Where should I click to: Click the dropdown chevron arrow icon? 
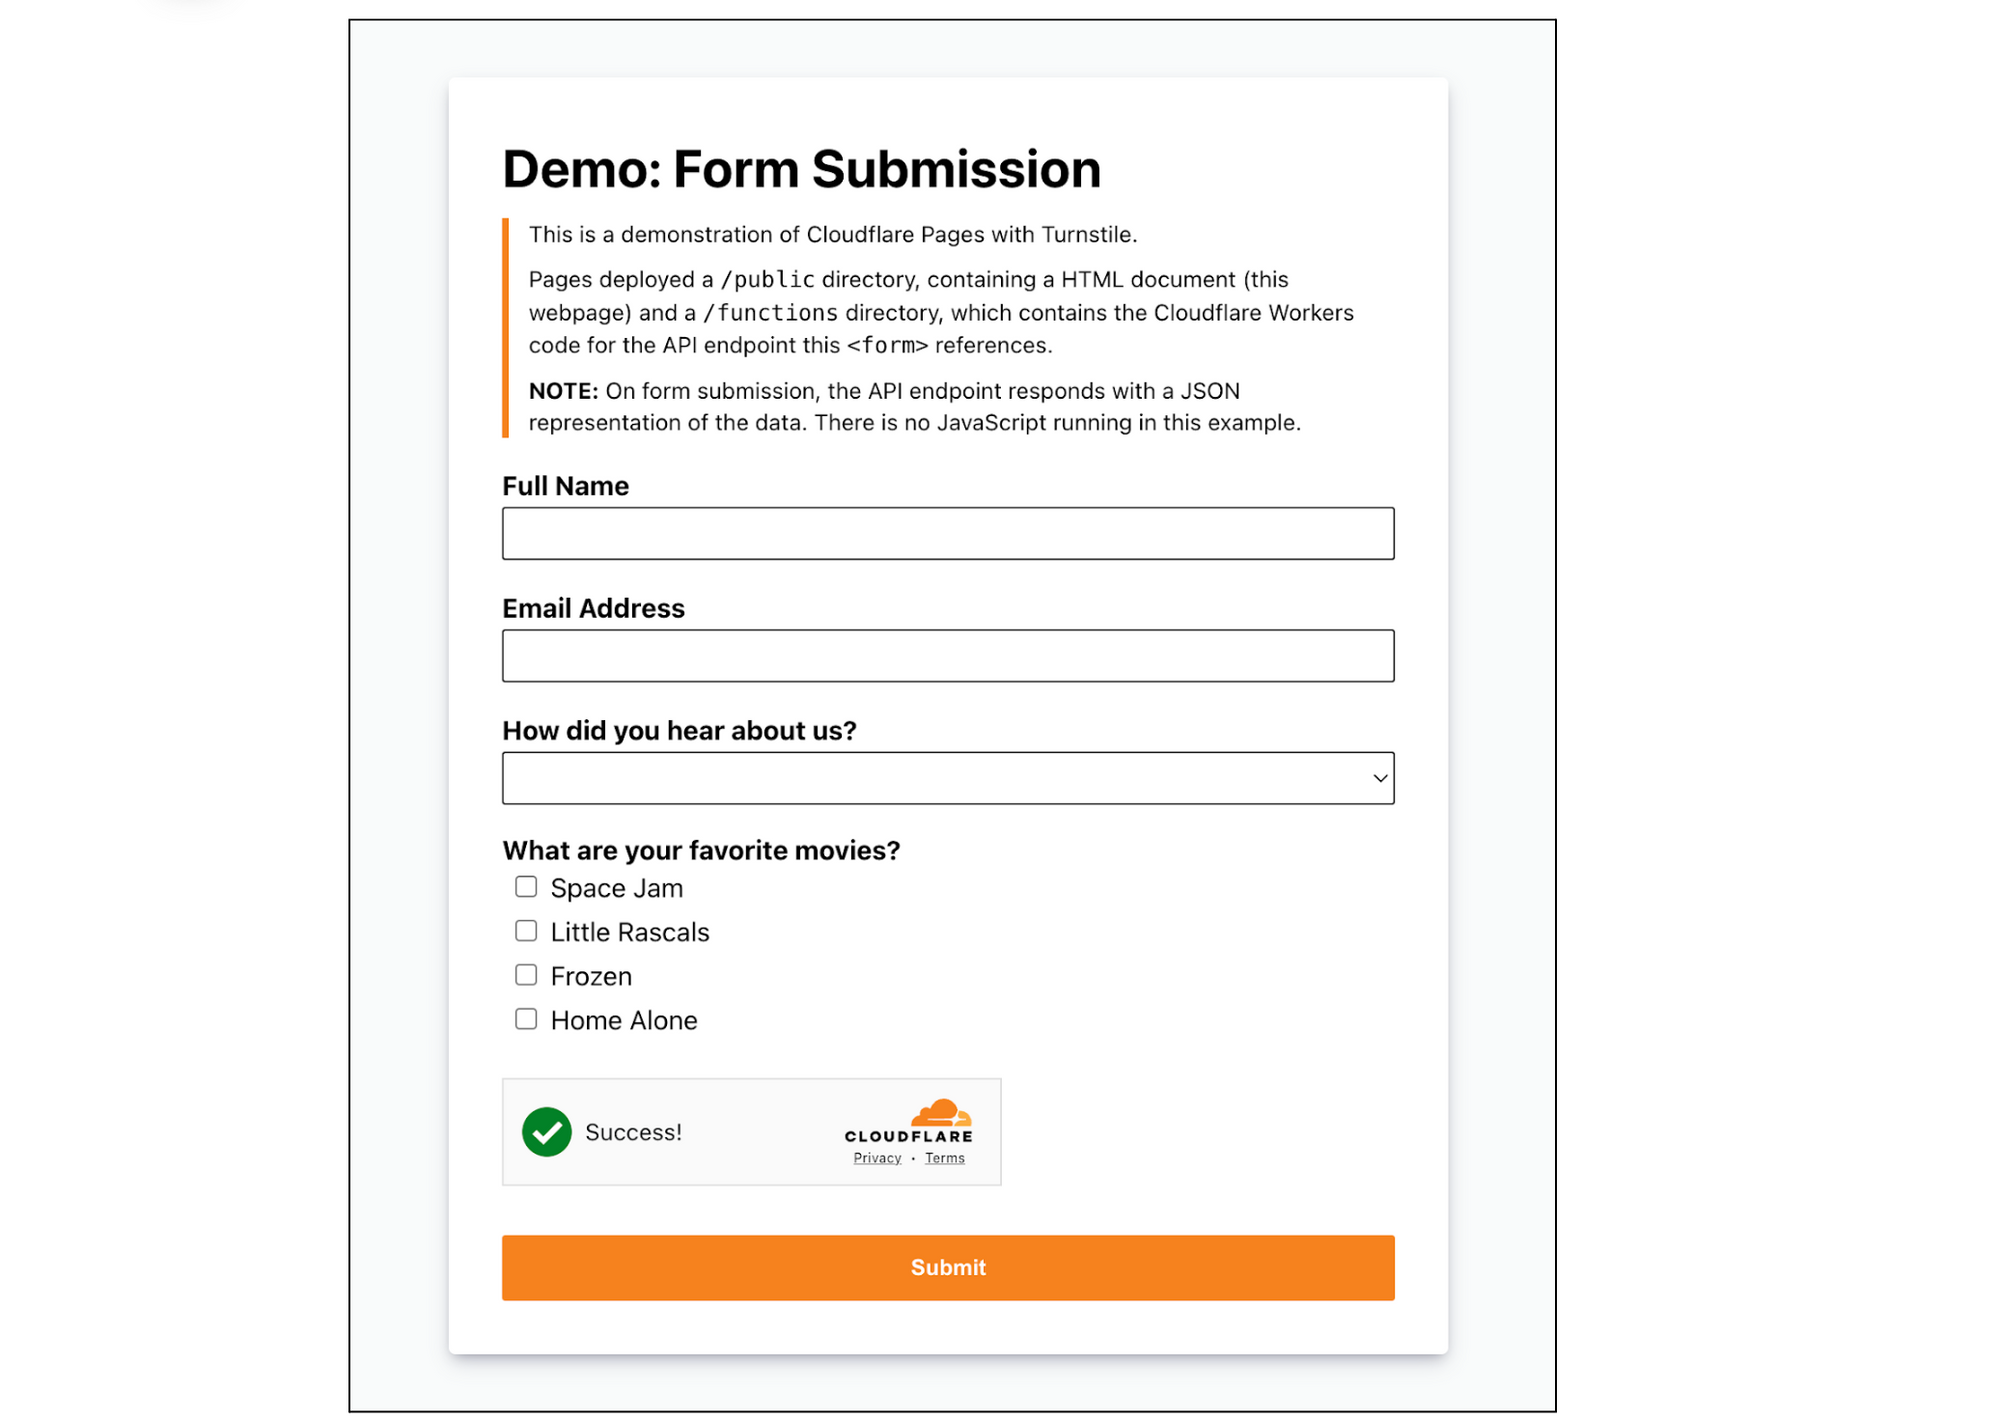[x=1379, y=778]
